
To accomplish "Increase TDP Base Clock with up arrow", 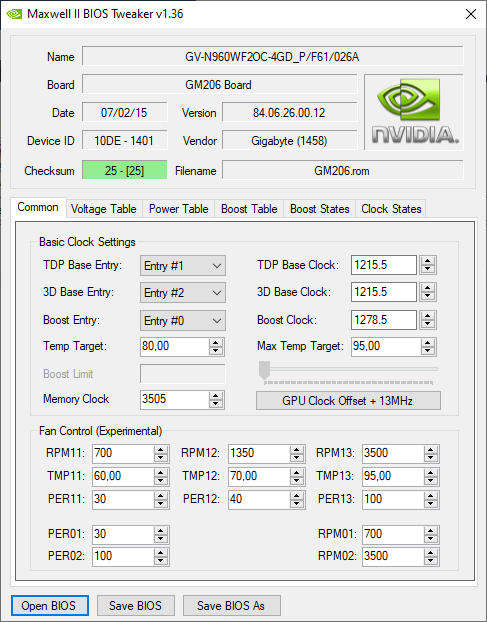I will (x=428, y=261).
